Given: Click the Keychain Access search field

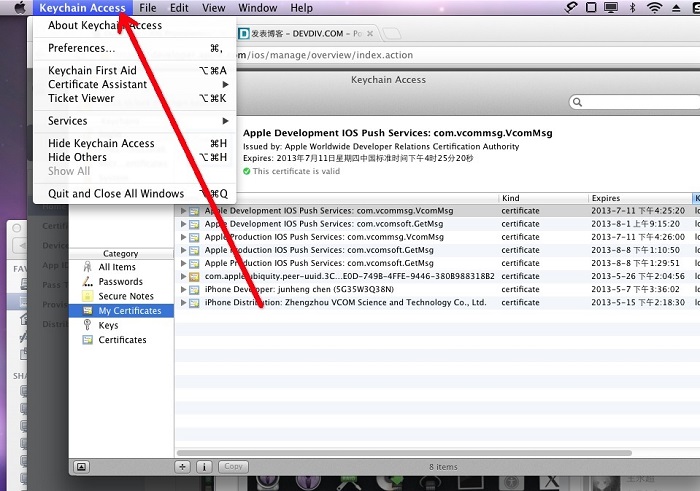Looking at the screenshot, I should pyautogui.click(x=636, y=102).
